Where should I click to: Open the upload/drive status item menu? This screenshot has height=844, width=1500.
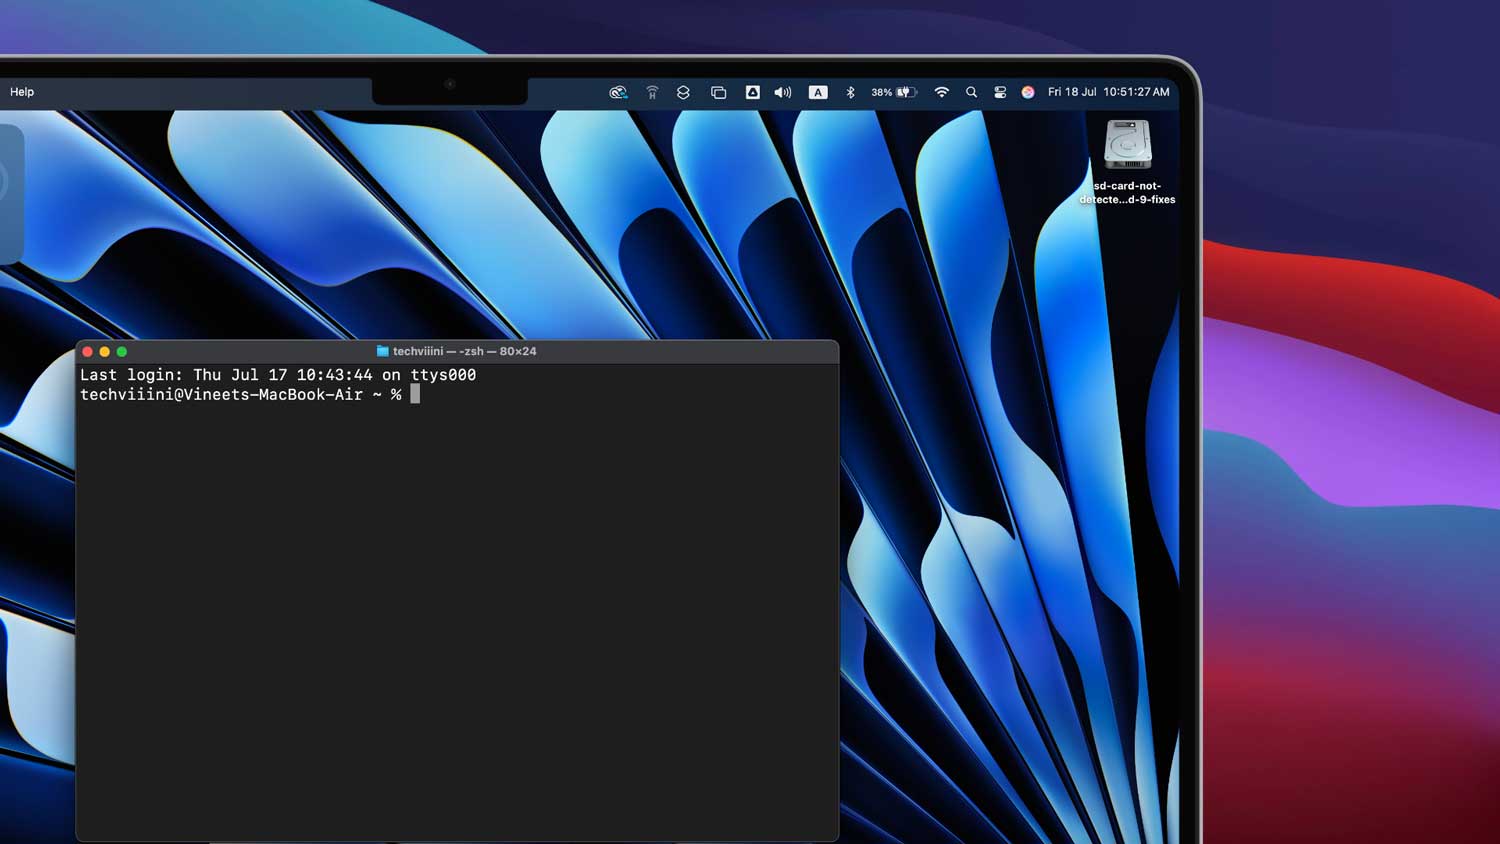click(x=752, y=91)
